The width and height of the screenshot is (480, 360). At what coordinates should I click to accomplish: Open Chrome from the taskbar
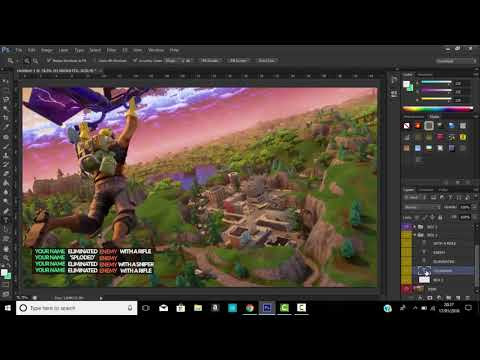(x=250, y=308)
